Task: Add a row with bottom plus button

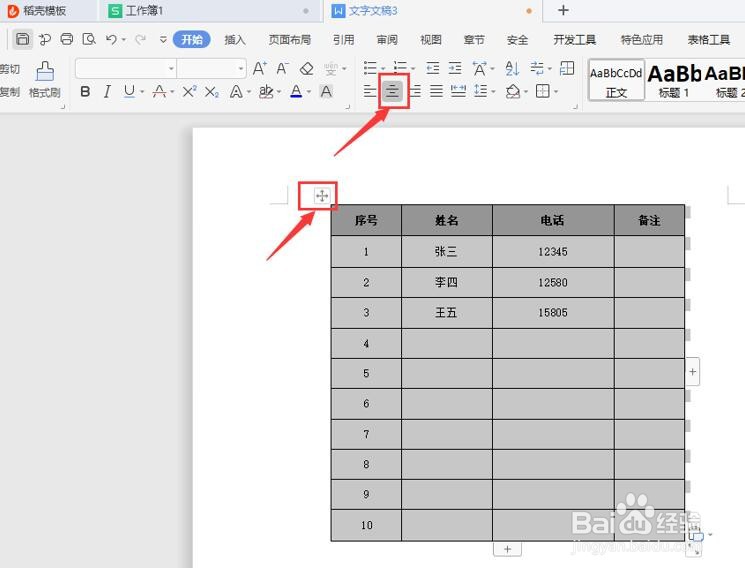Action: (x=507, y=549)
